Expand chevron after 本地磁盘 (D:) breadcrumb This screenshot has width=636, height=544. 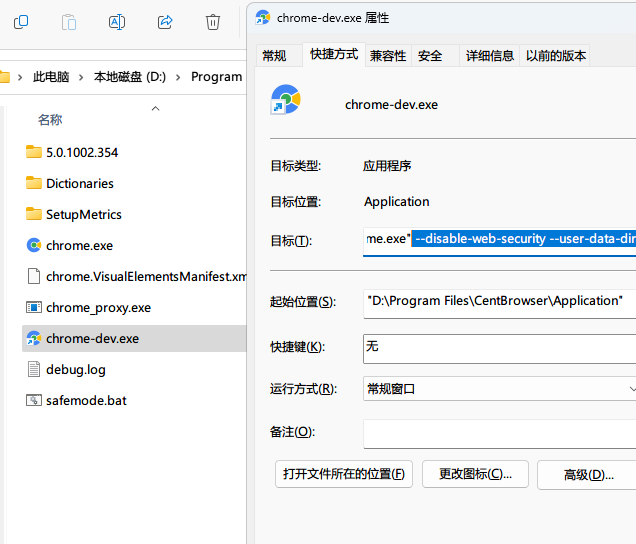click(x=178, y=77)
